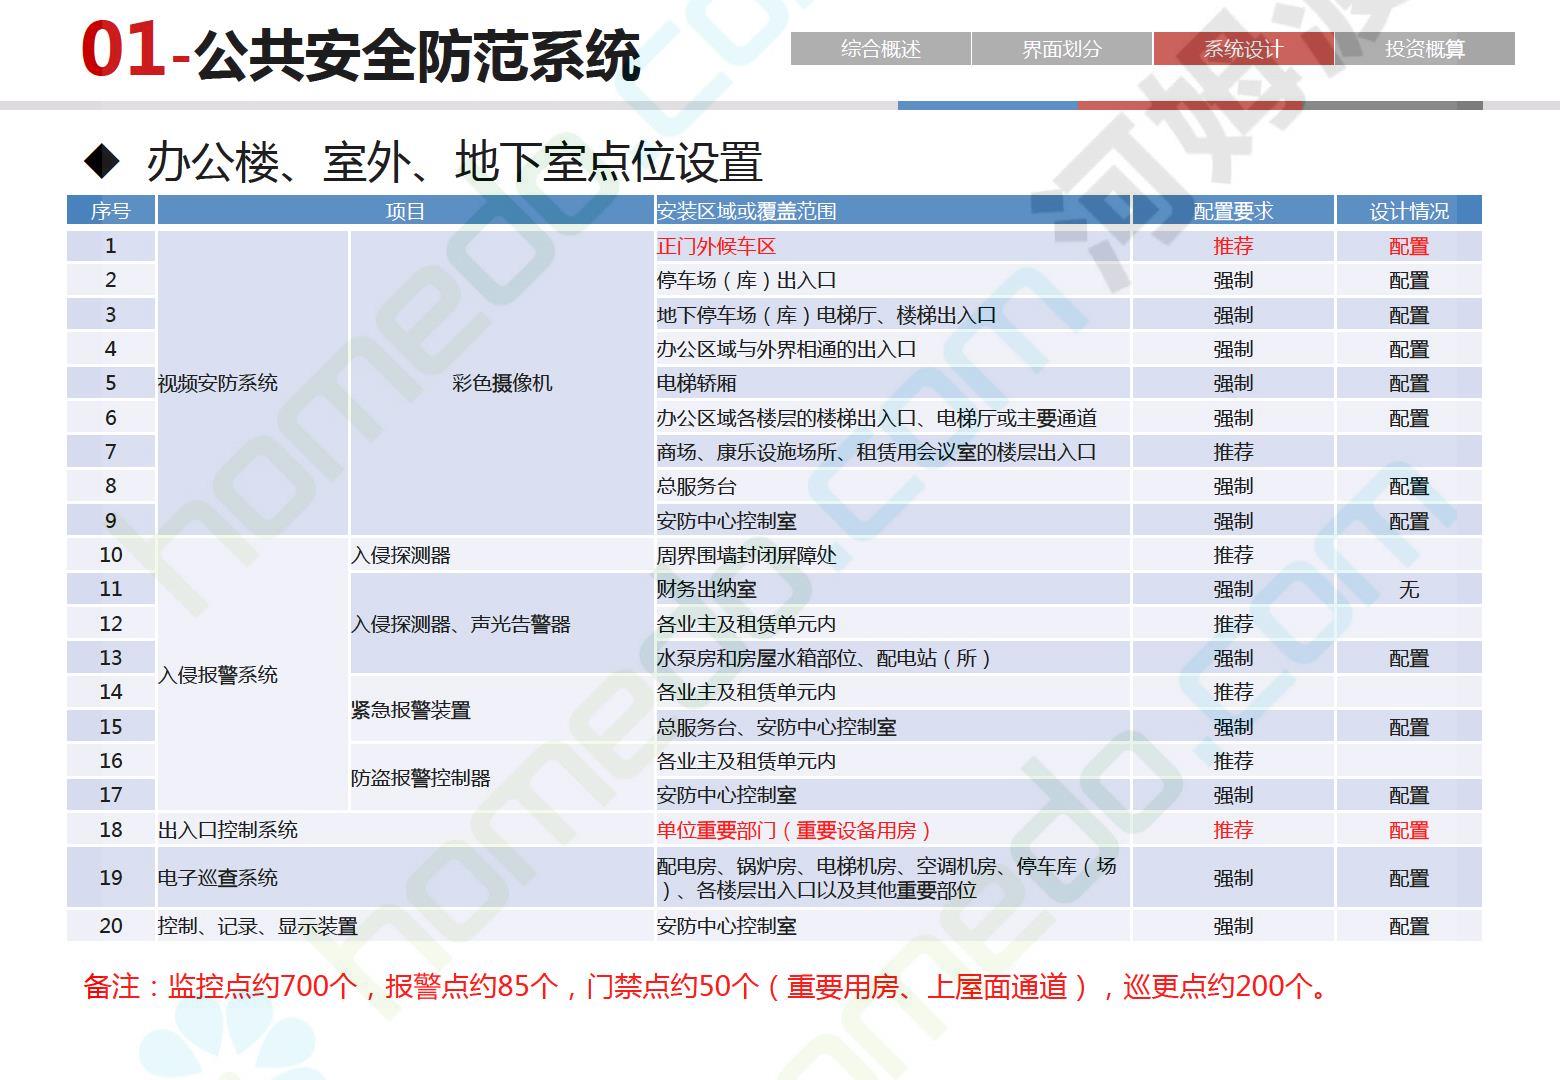Select the 正门外候车区 cell
This screenshot has width=1560, height=1080.
click(x=893, y=246)
